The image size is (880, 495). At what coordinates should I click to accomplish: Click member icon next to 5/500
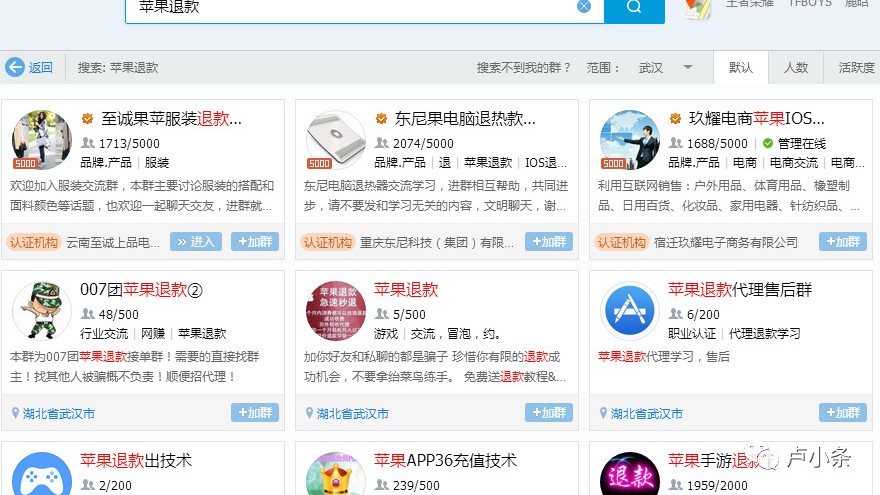382,313
